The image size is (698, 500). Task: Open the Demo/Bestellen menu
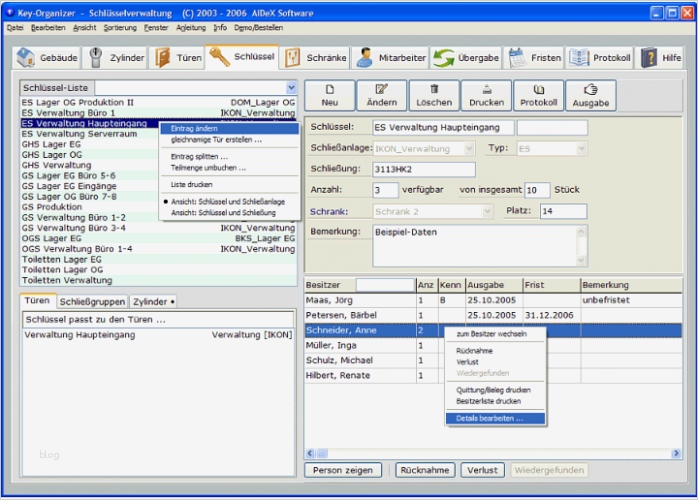(x=258, y=28)
